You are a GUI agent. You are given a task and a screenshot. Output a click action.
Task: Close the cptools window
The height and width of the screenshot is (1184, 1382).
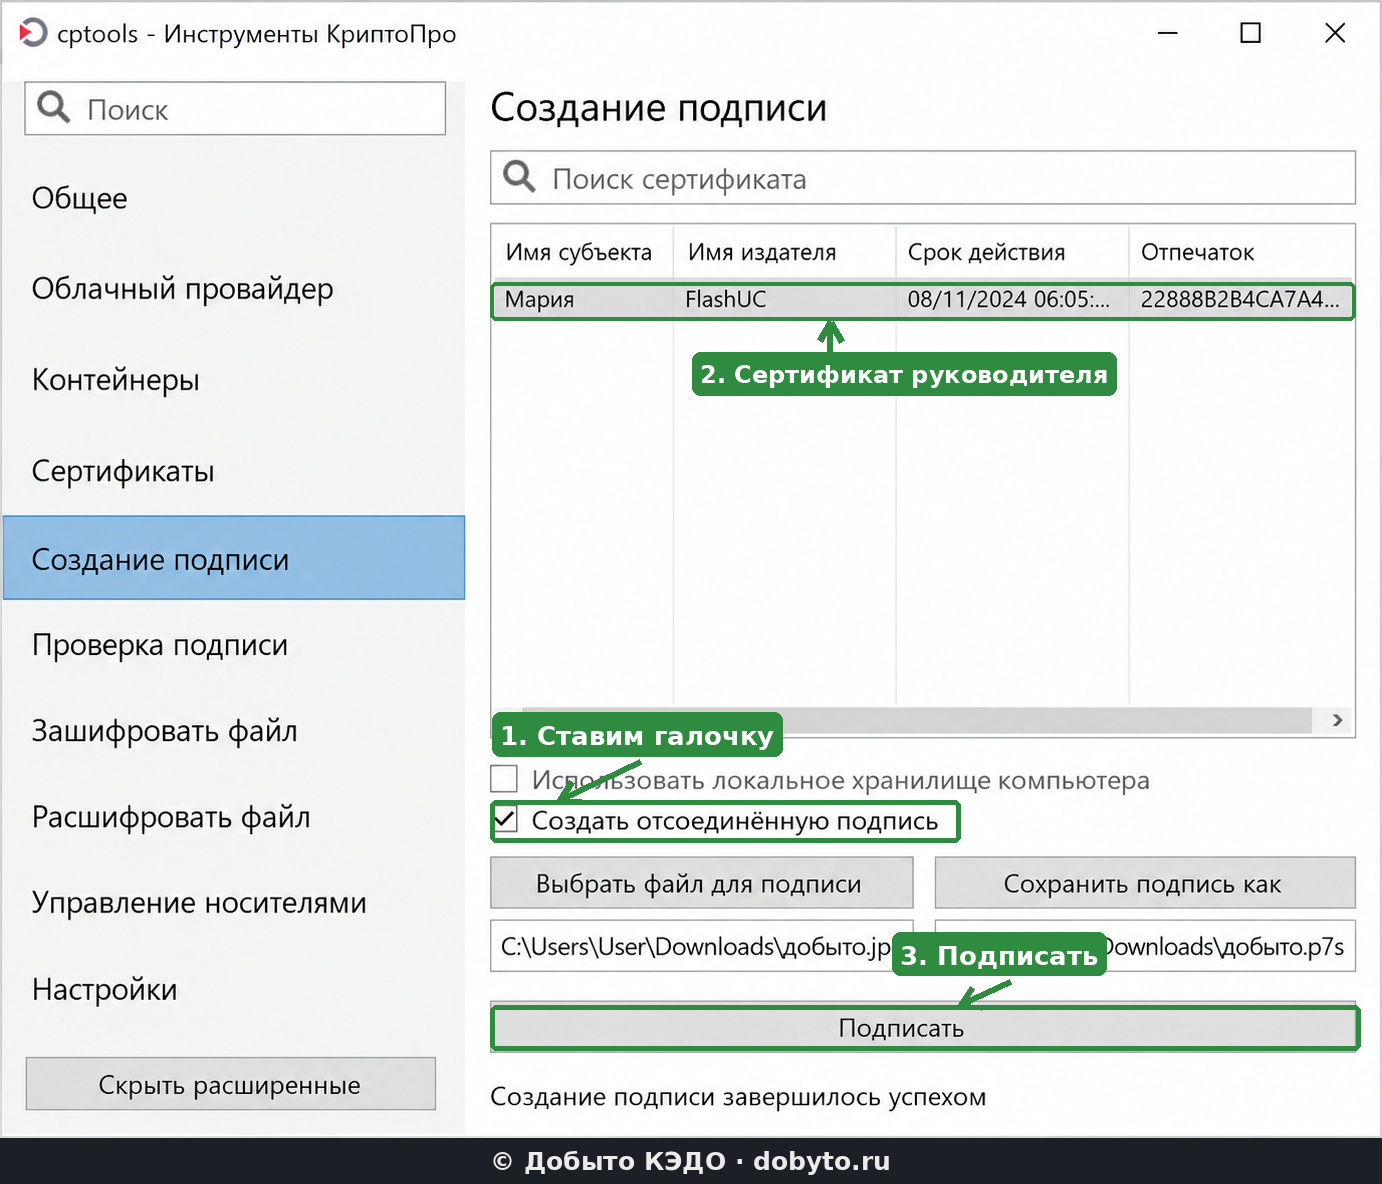1335,33
